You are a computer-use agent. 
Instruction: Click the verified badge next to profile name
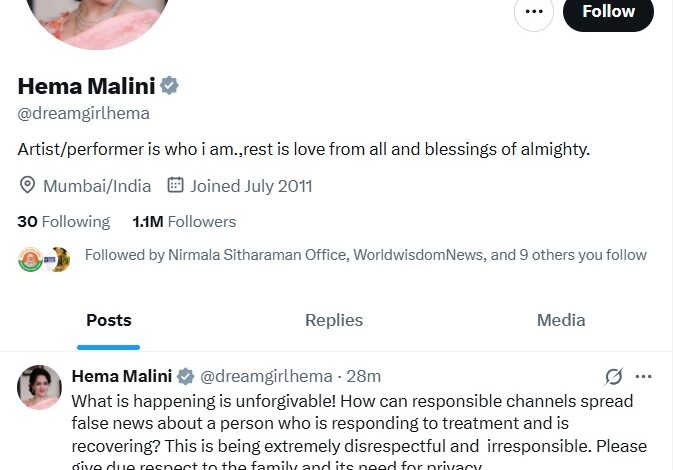coord(169,86)
